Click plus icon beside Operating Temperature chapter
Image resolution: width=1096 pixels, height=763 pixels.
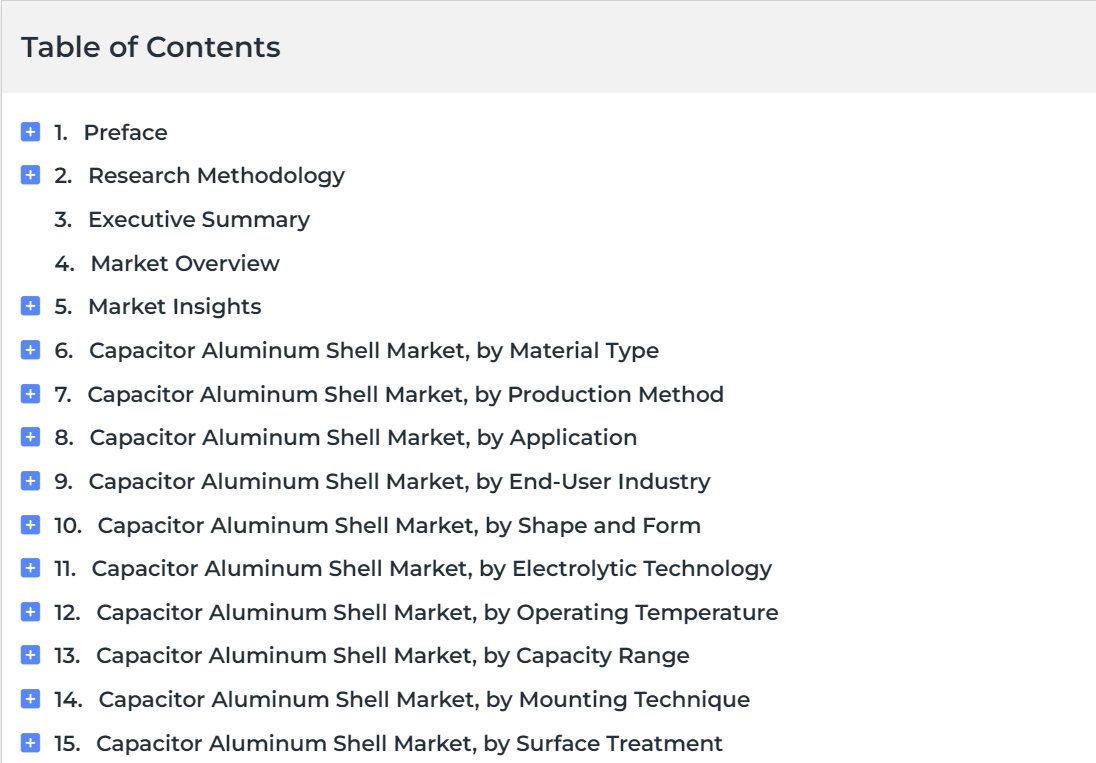coord(30,611)
